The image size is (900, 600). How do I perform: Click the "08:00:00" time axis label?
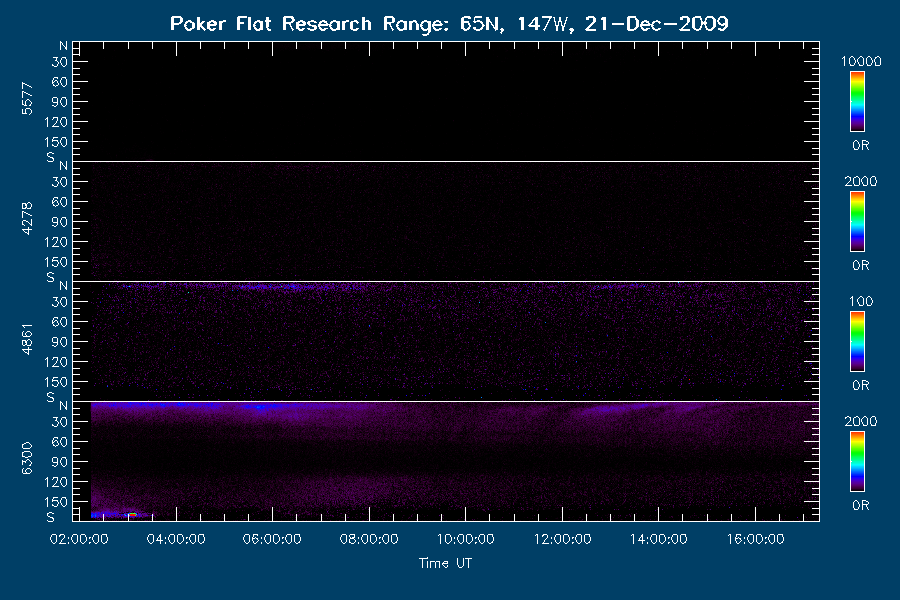(x=368, y=539)
